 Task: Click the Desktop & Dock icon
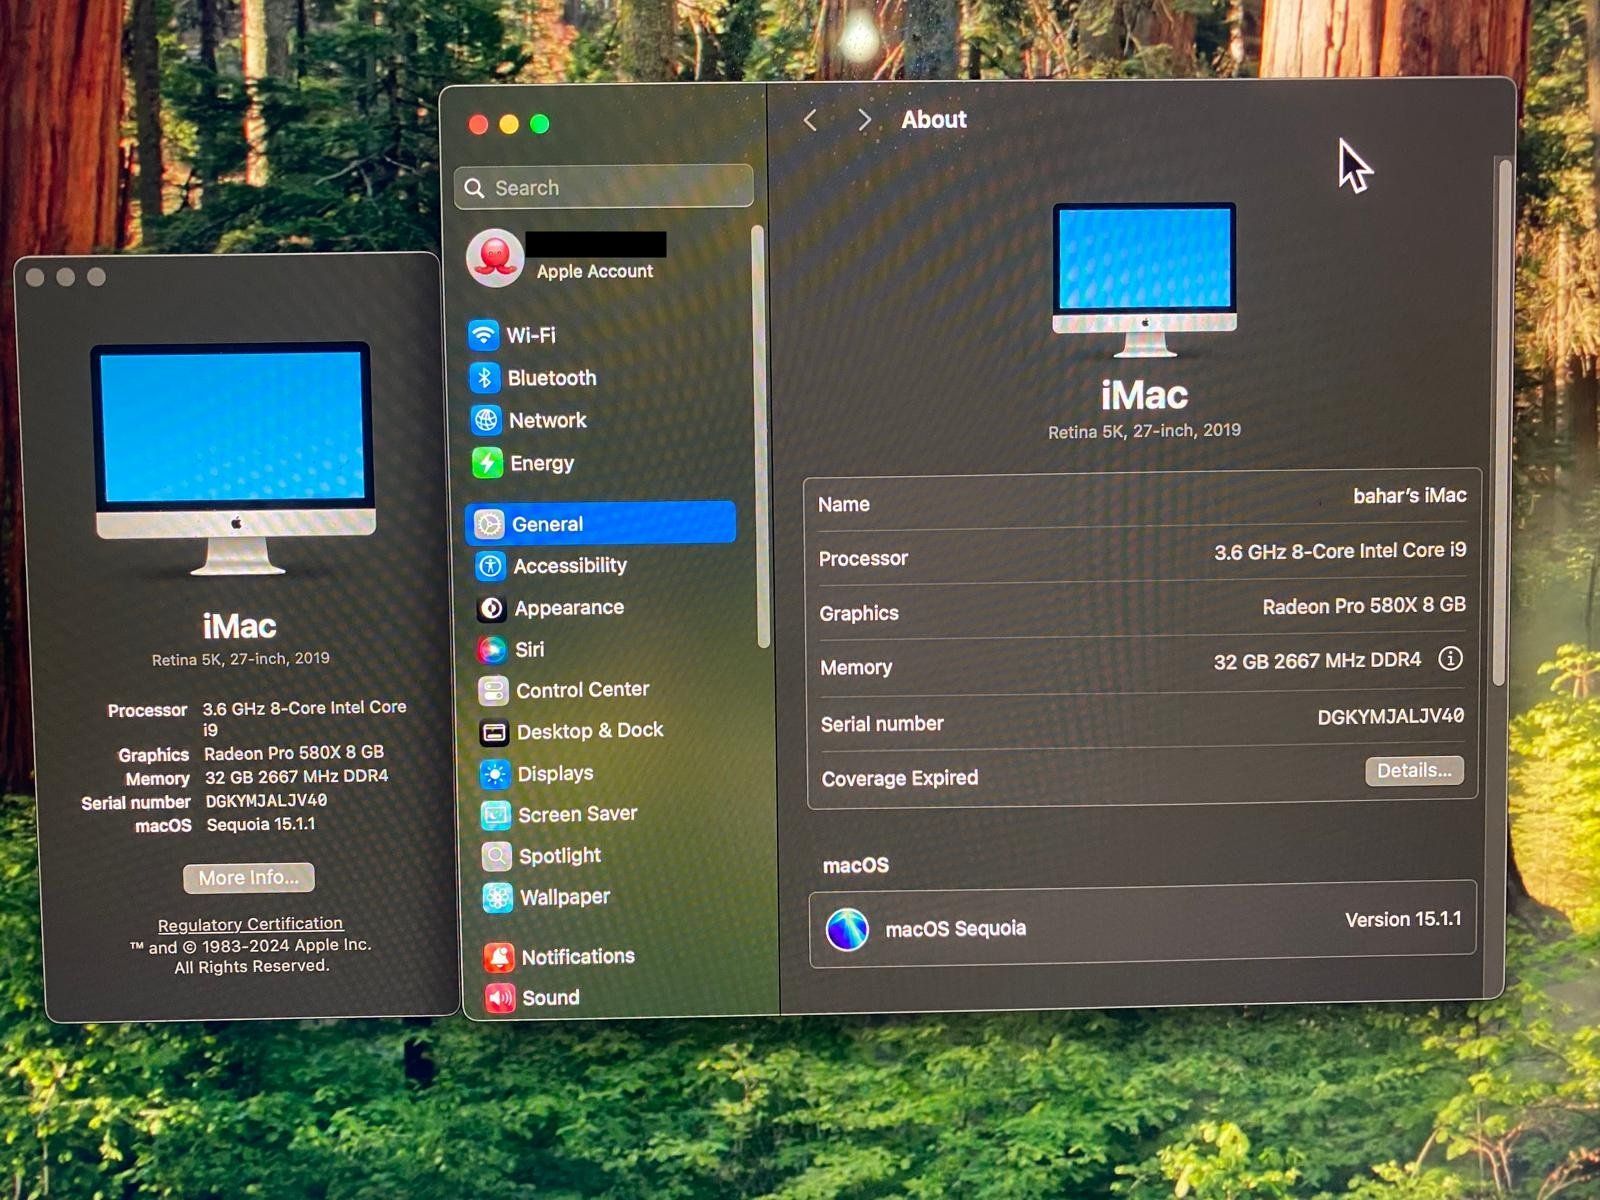click(494, 732)
